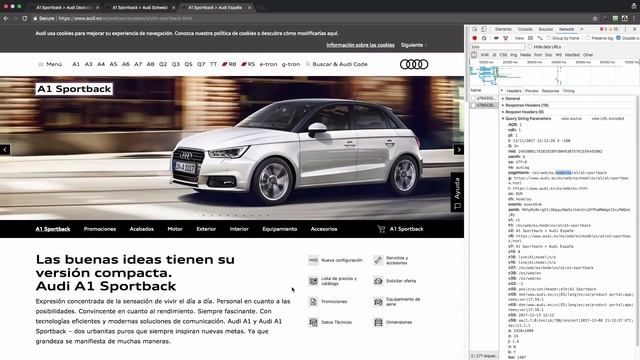Click the network filter text field
The height and width of the screenshot is (360, 640).
point(498,47)
